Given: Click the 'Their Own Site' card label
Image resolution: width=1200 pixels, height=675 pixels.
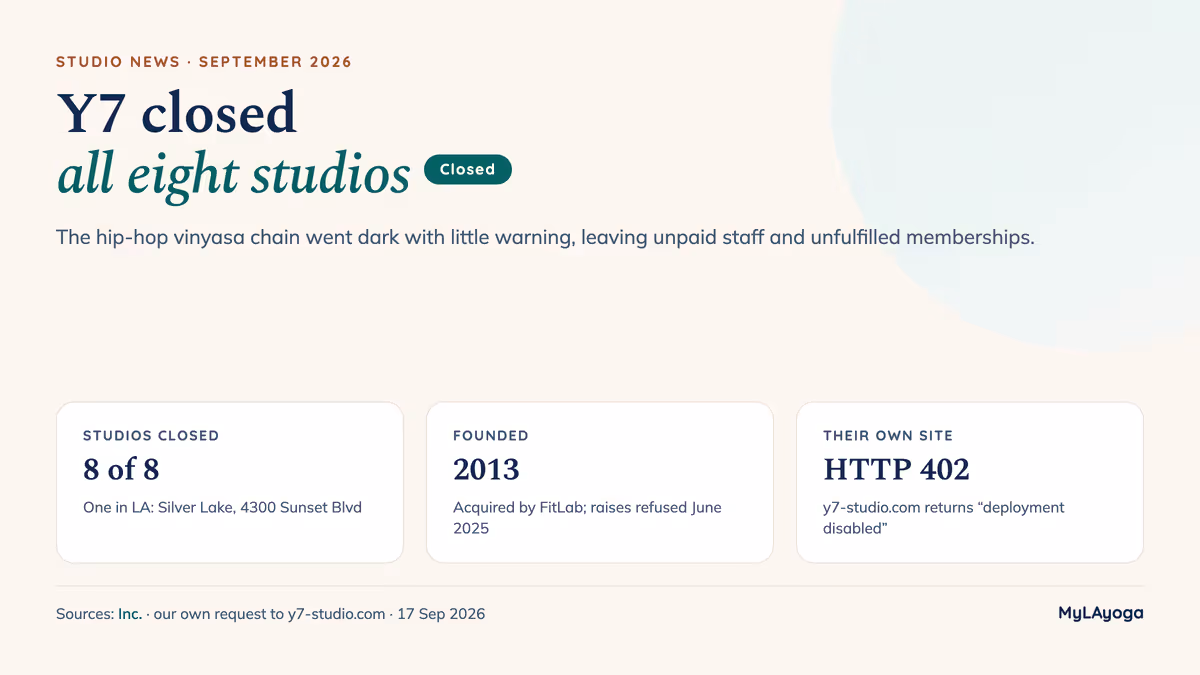Looking at the screenshot, I should click(x=888, y=436).
